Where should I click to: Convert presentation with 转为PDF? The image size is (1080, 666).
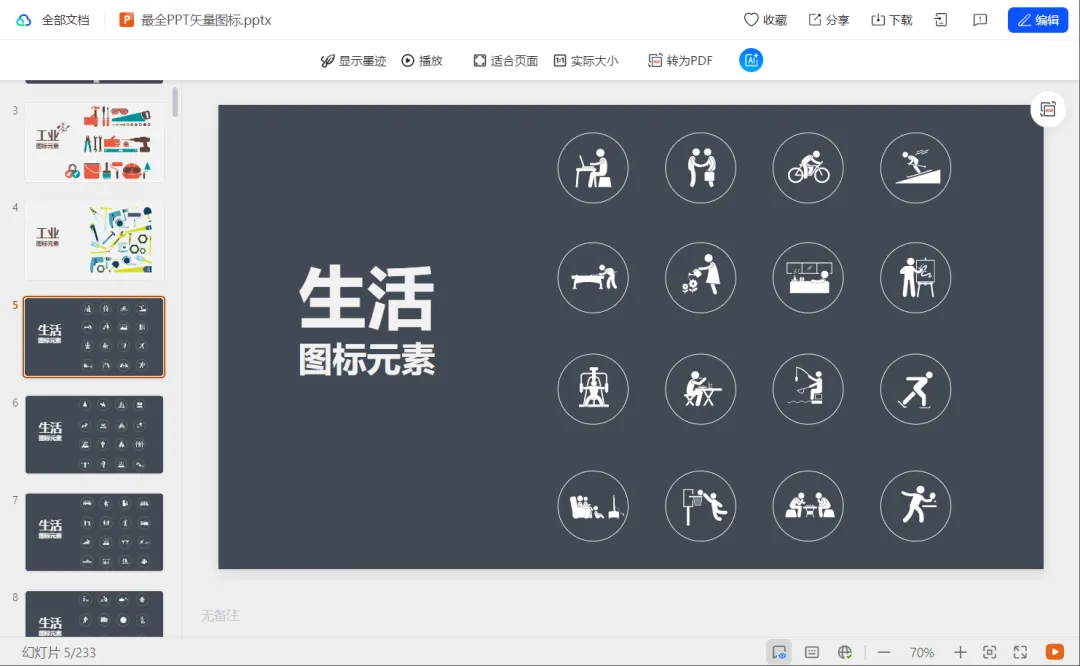click(x=681, y=61)
